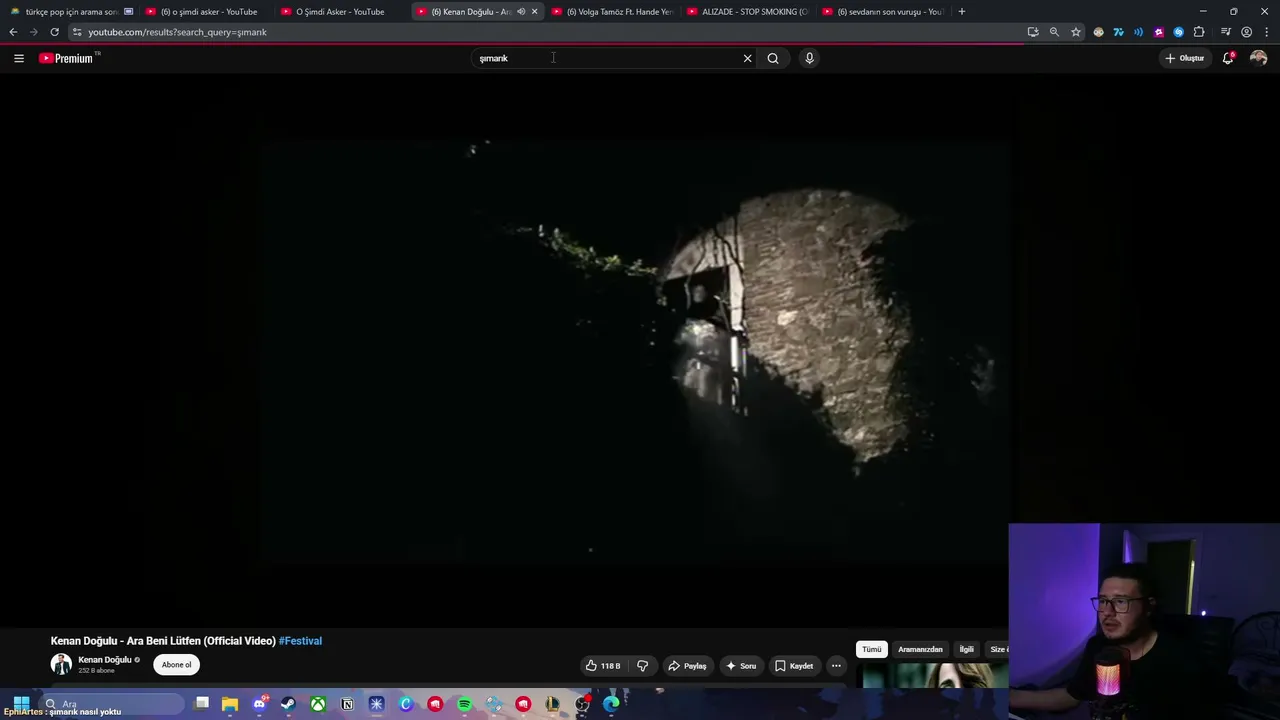Click the Oluştur create button
The image size is (1280, 720).
pos(1185,58)
